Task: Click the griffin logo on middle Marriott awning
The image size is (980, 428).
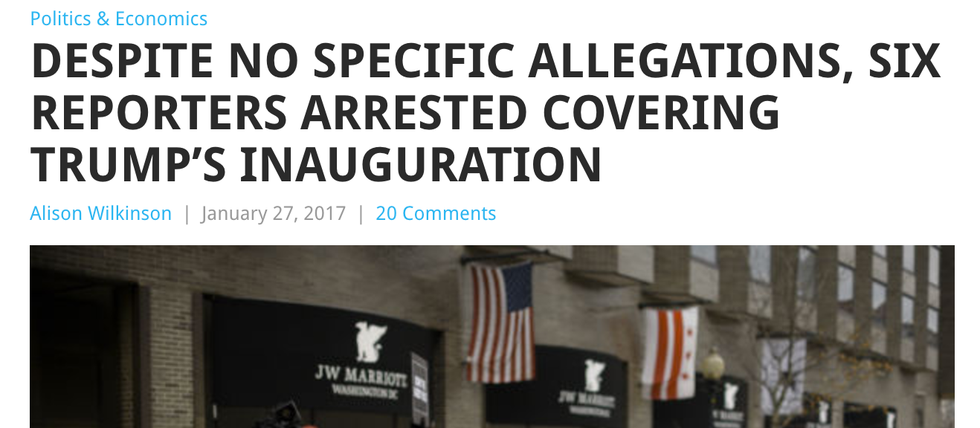Action: pos(594,375)
